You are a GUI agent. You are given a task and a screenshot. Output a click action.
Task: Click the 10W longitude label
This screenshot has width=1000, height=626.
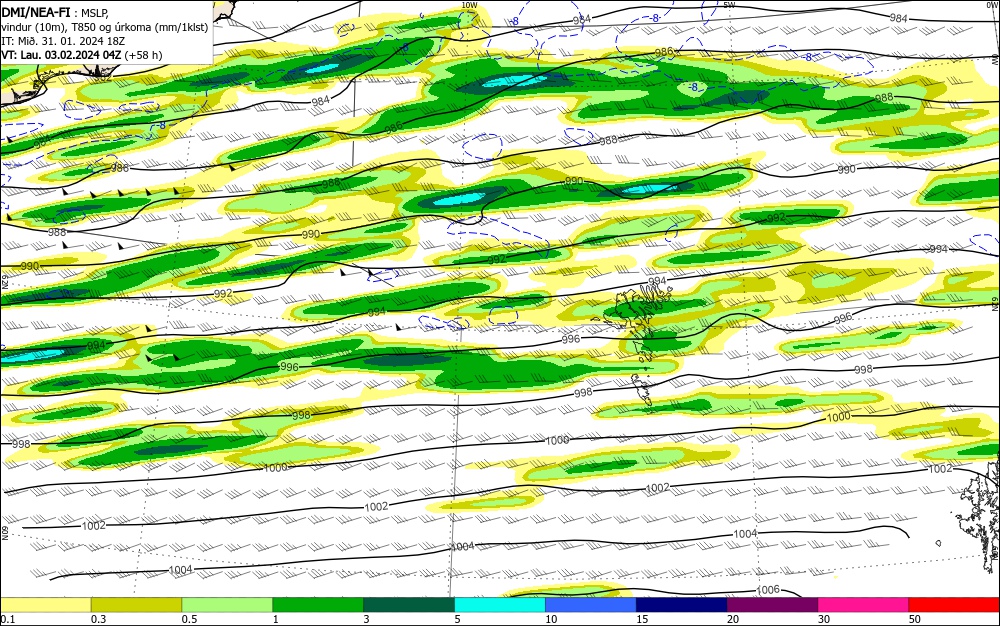pyautogui.click(x=469, y=5)
